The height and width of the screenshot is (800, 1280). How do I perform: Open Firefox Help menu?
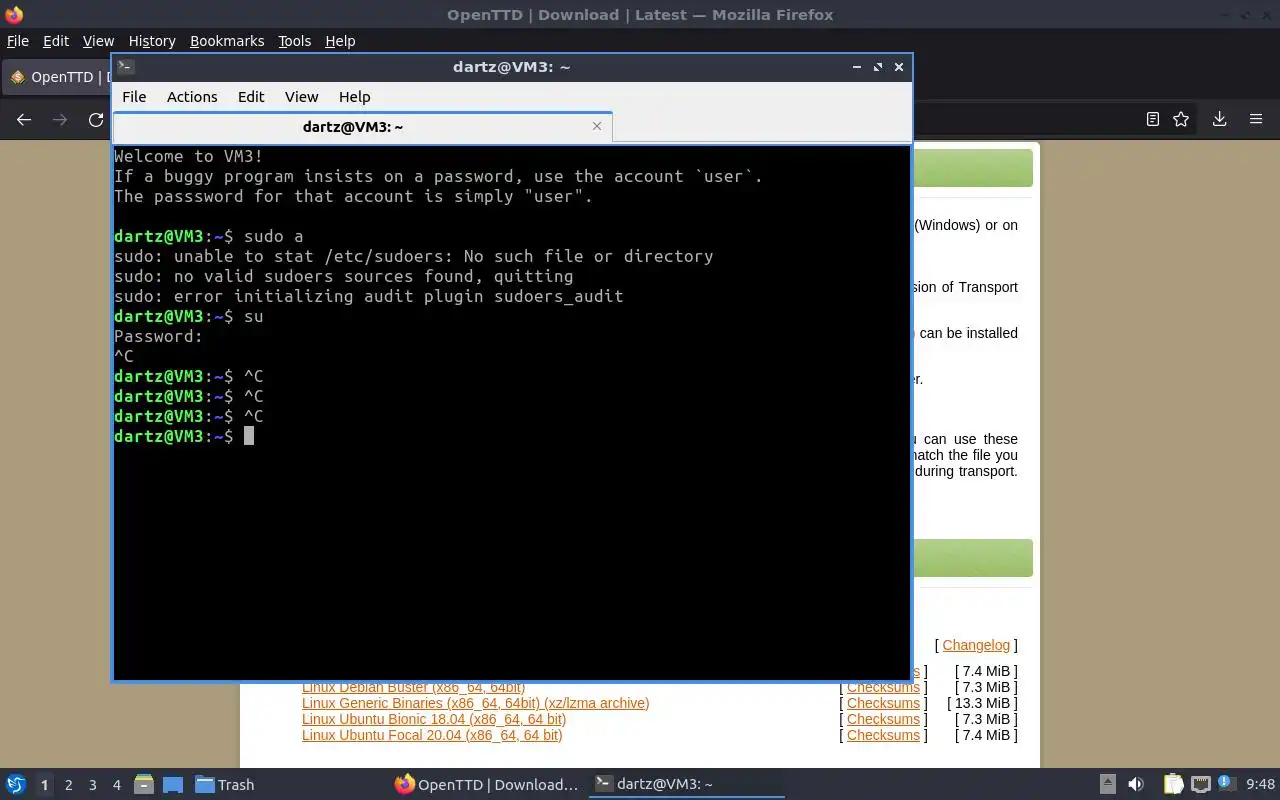tap(340, 41)
